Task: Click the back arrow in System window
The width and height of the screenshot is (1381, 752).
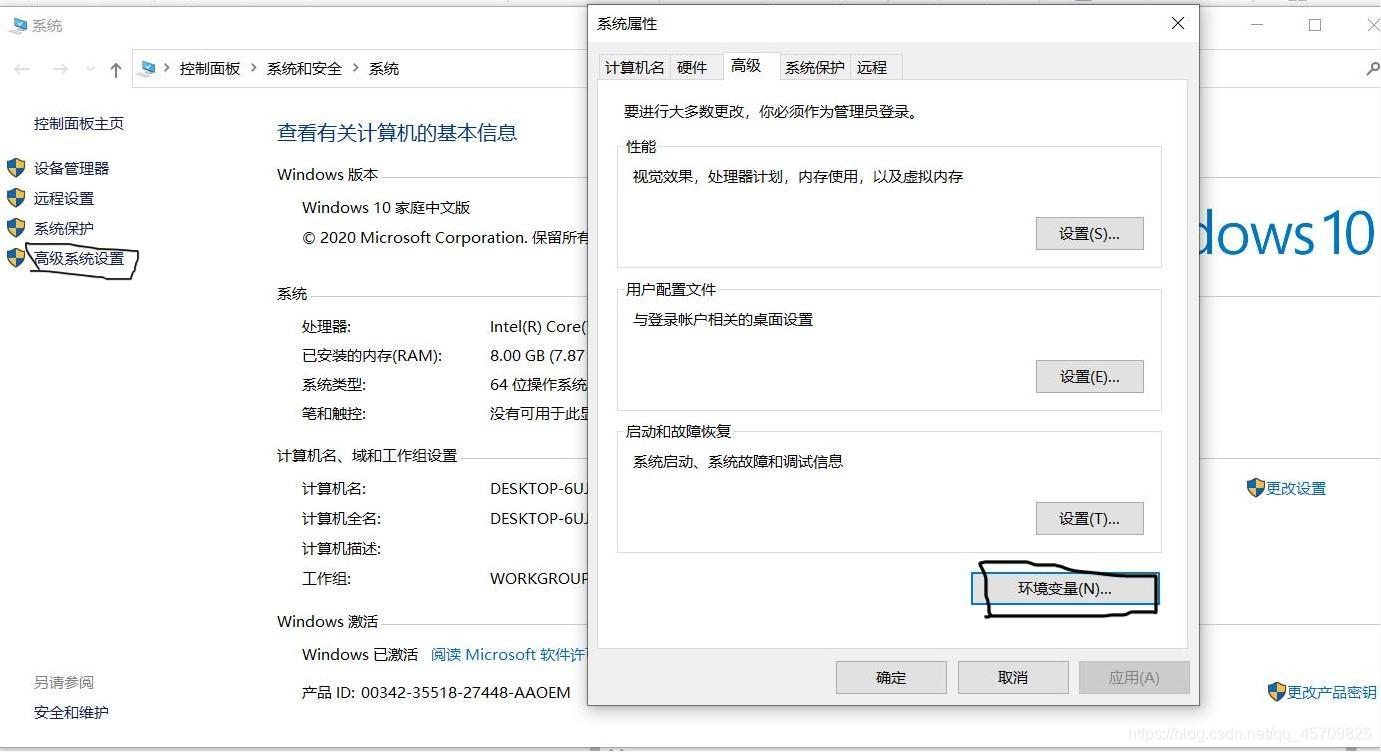Action: 22,69
